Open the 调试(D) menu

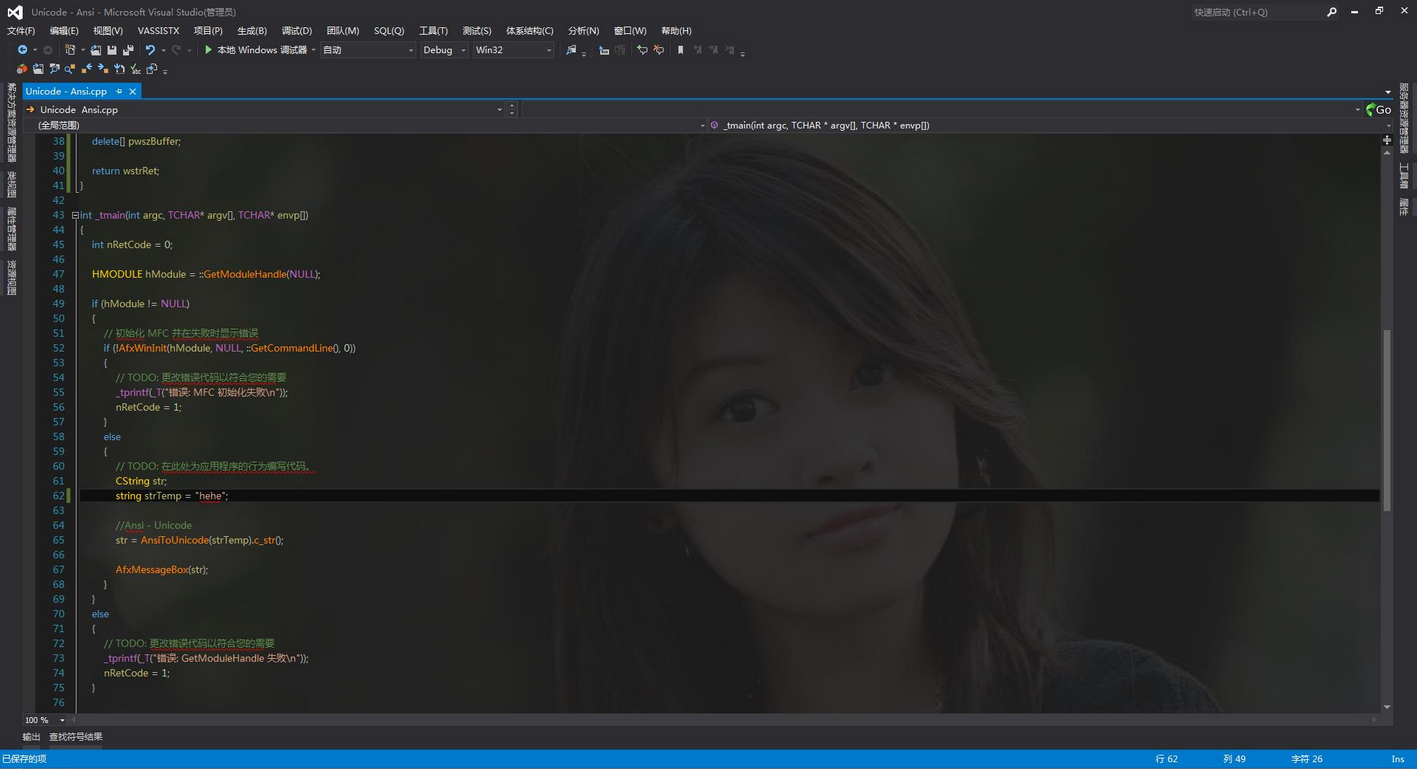[x=295, y=31]
